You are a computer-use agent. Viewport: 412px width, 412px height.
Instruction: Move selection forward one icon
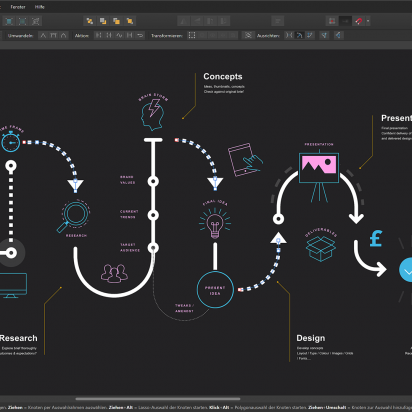116,21
